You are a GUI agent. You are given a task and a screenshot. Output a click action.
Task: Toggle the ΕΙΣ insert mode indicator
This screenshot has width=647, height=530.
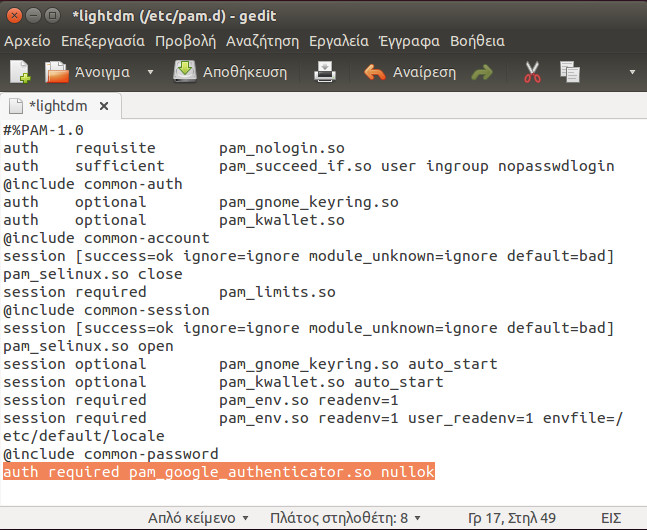pyautogui.click(x=610, y=518)
